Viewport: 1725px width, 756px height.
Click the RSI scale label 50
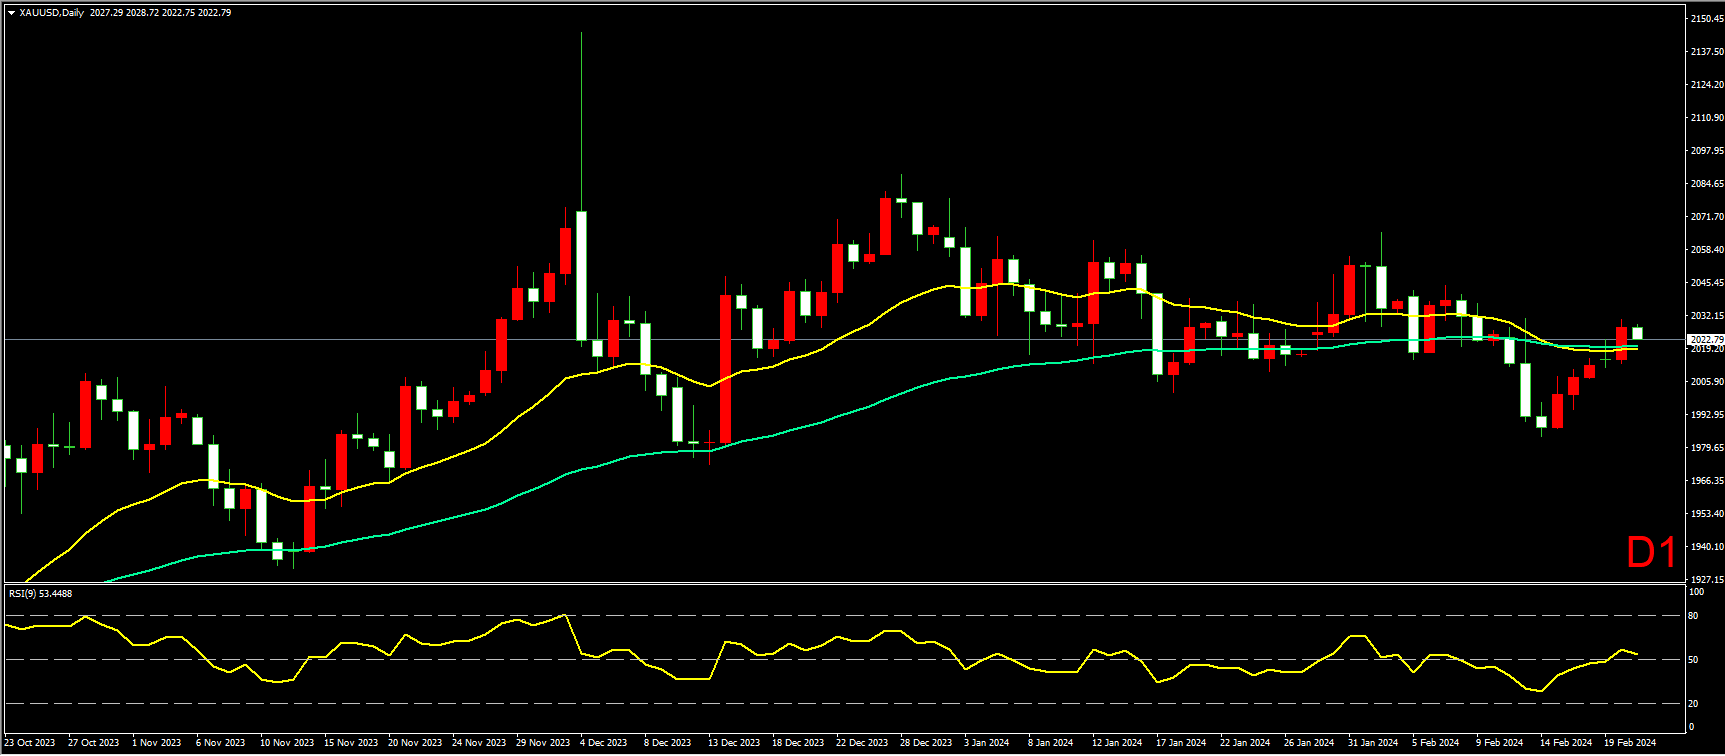[1693, 660]
